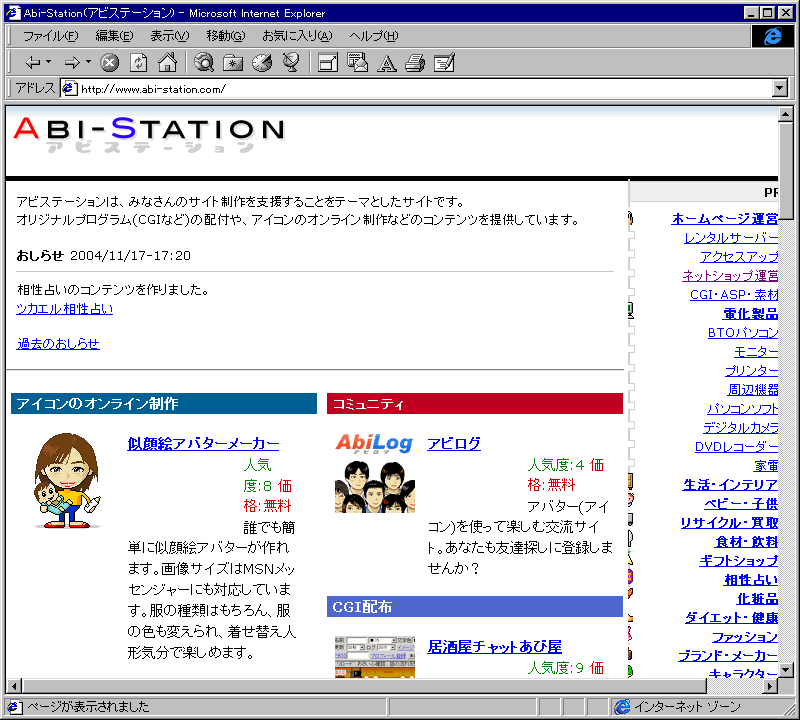Image resolution: width=800 pixels, height=720 pixels.
Task: Open the 編集 menu
Action: pos(114,36)
